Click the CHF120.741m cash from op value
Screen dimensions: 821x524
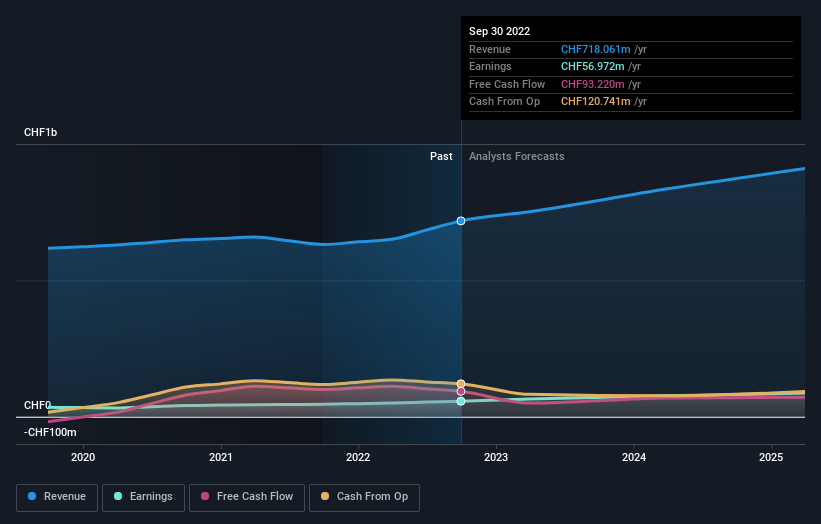pos(596,102)
